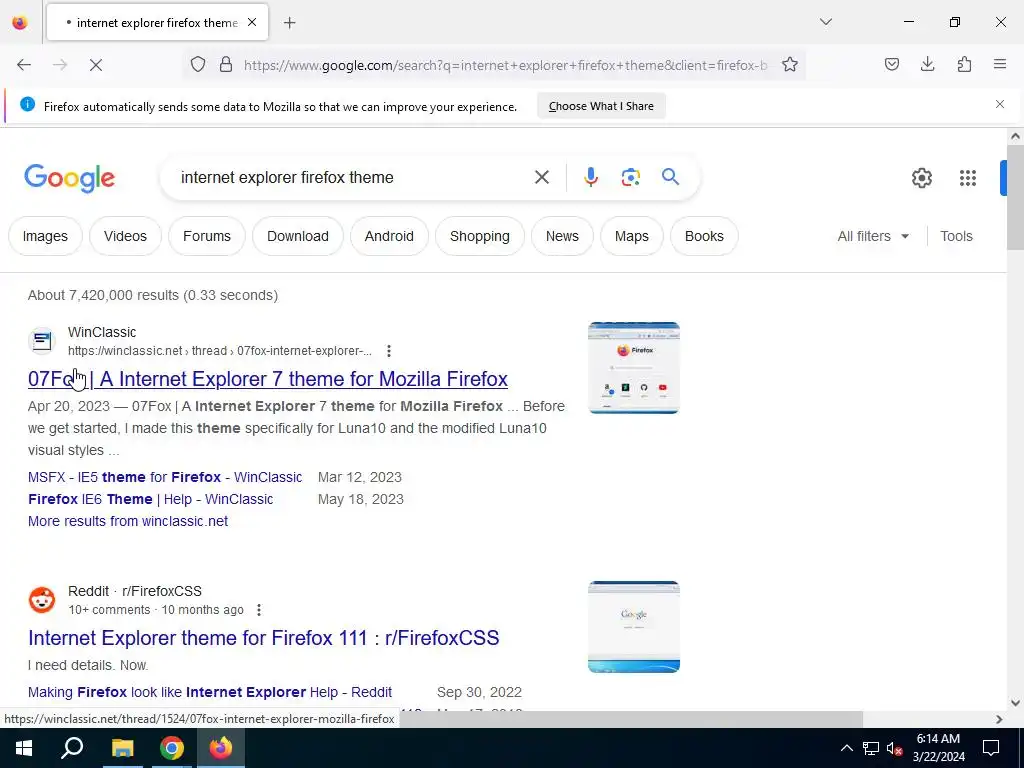
Task: Submit search with magnifying glass
Action: pyautogui.click(x=671, y=177)
